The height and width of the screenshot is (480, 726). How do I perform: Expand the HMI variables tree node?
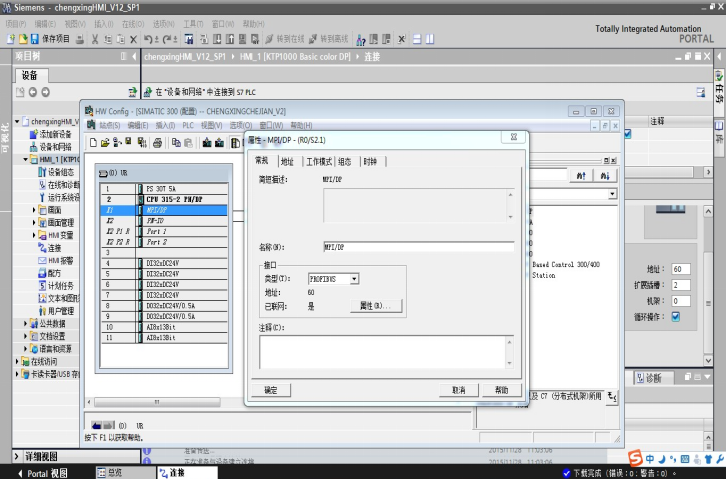coord(34,235)
